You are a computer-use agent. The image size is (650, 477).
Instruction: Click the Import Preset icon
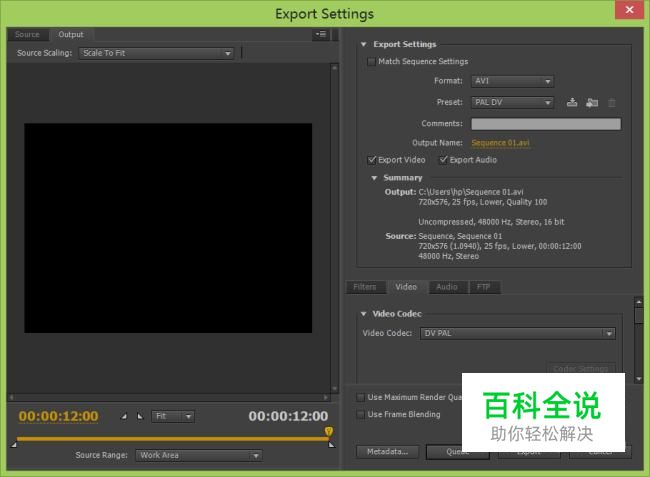click(x=592, y=102)
